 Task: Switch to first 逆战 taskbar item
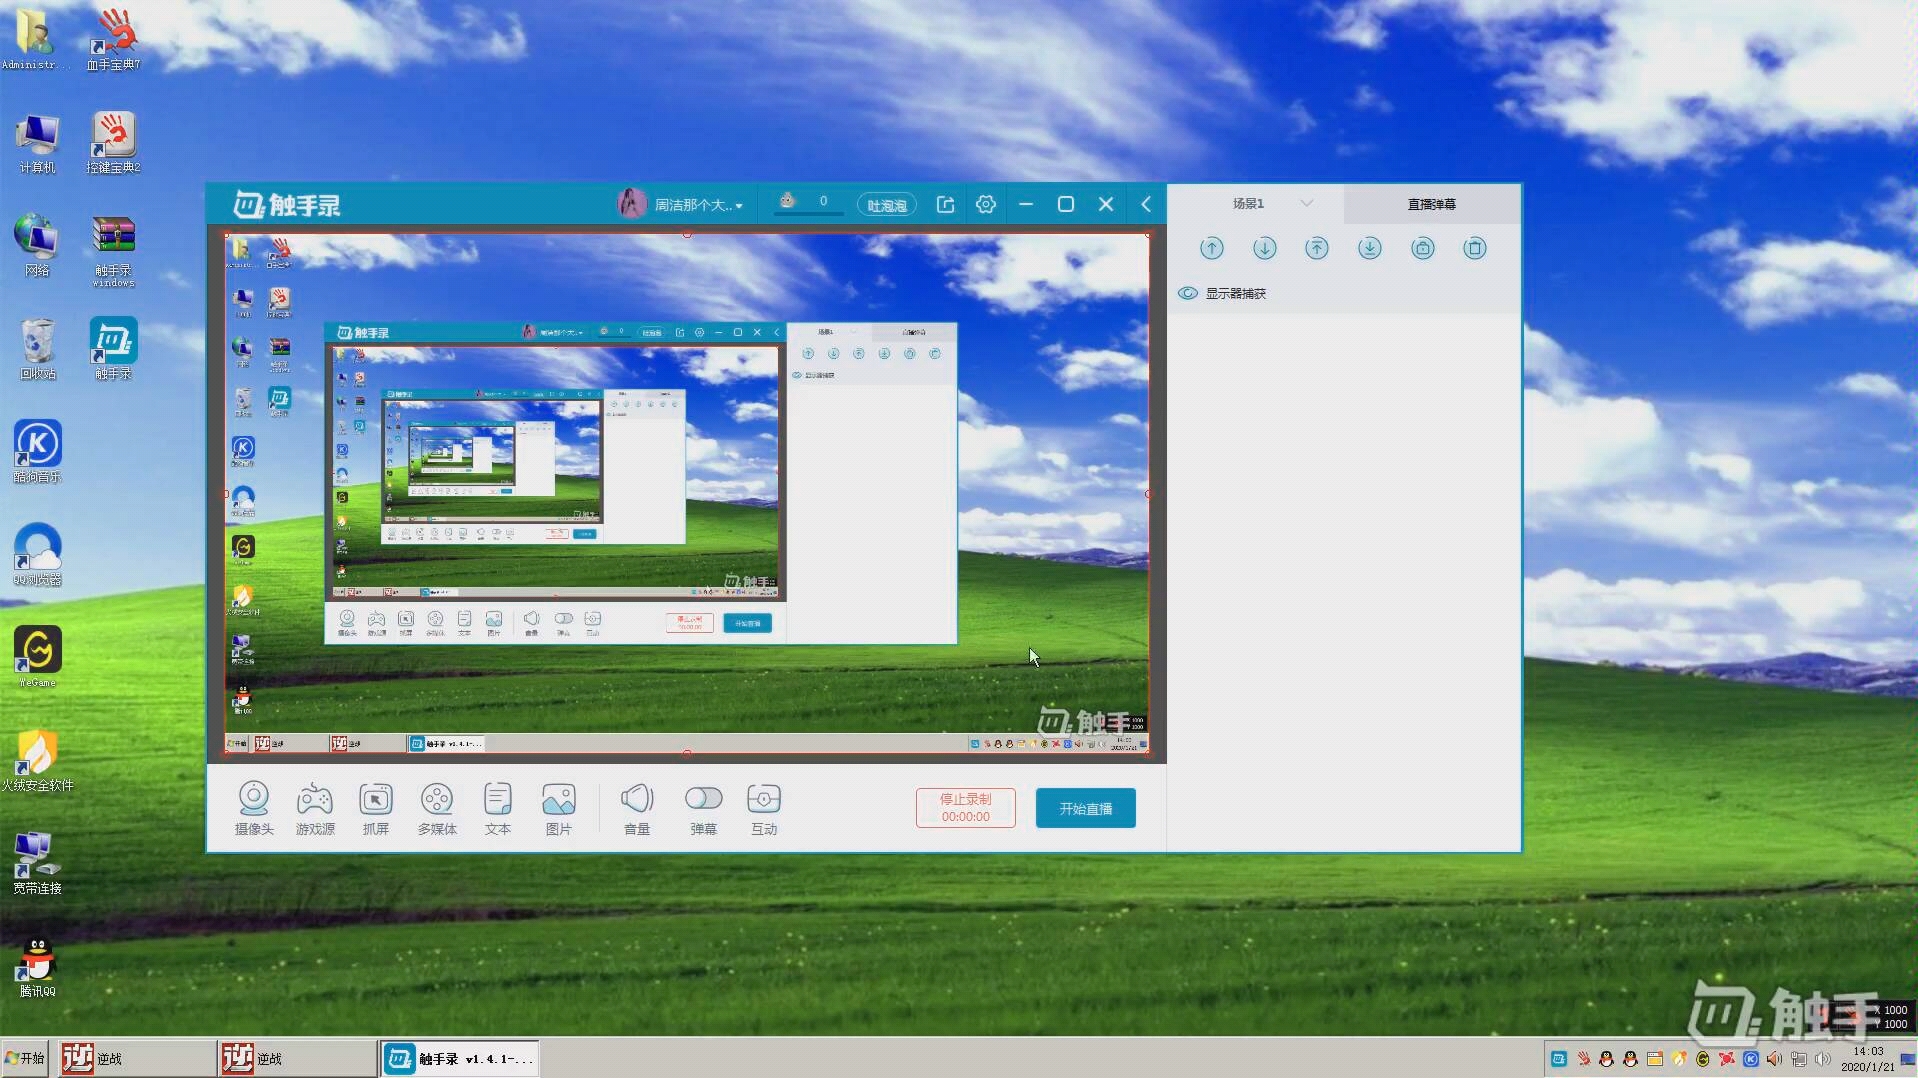click(136, 1058)
